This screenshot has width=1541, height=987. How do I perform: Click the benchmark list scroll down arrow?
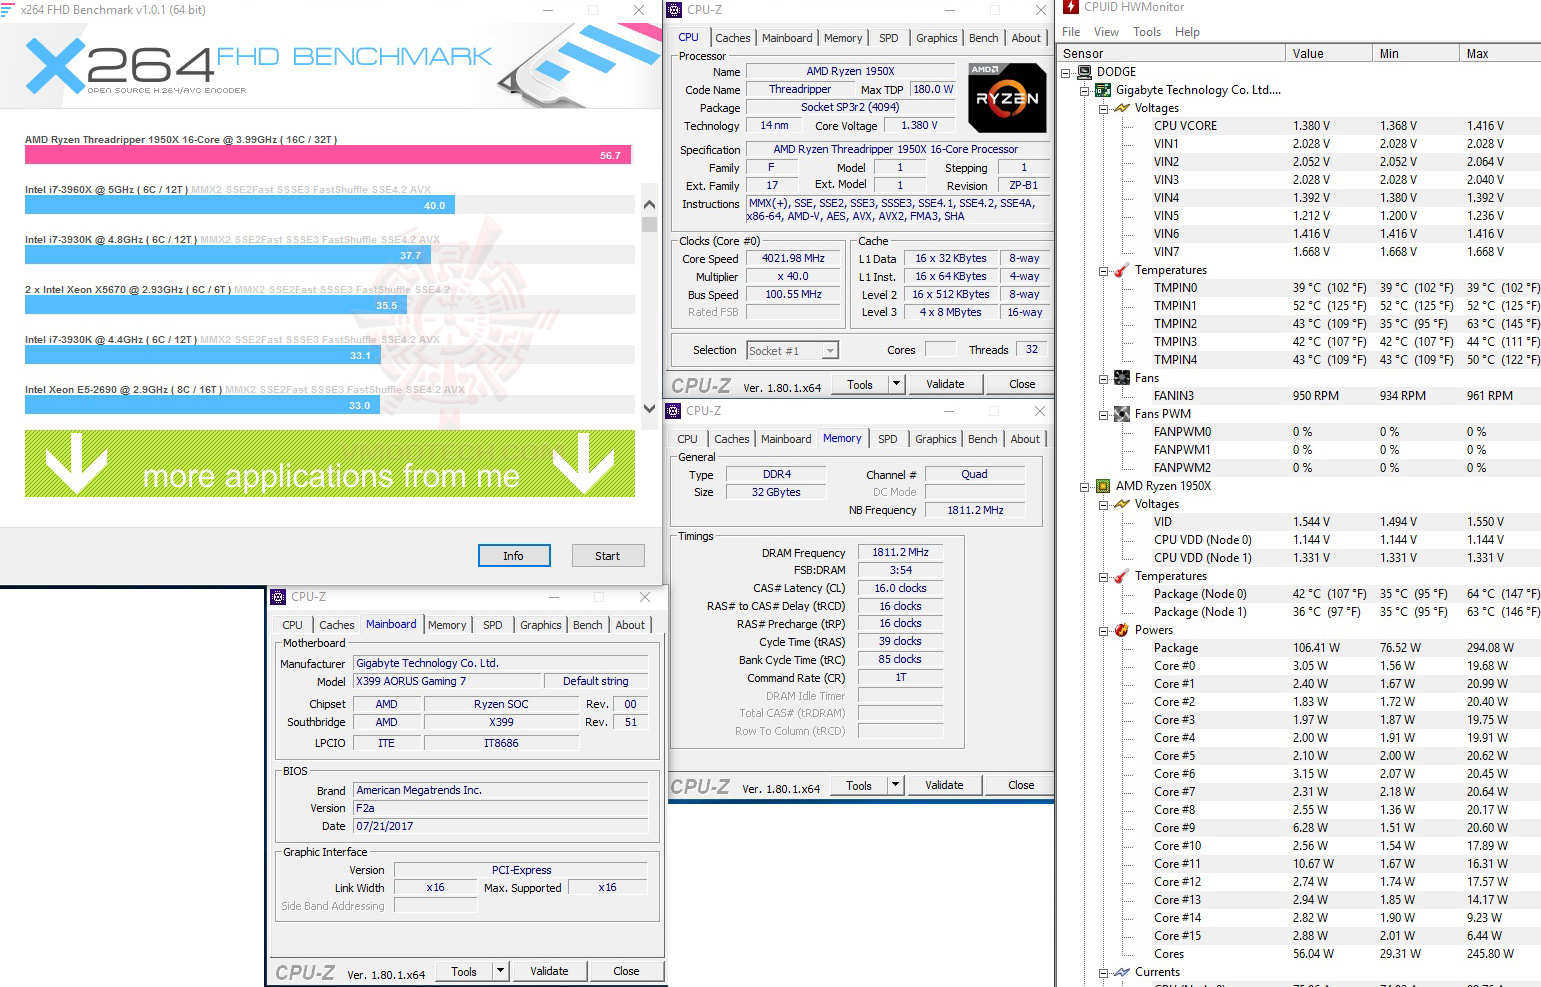pos(649,408)
